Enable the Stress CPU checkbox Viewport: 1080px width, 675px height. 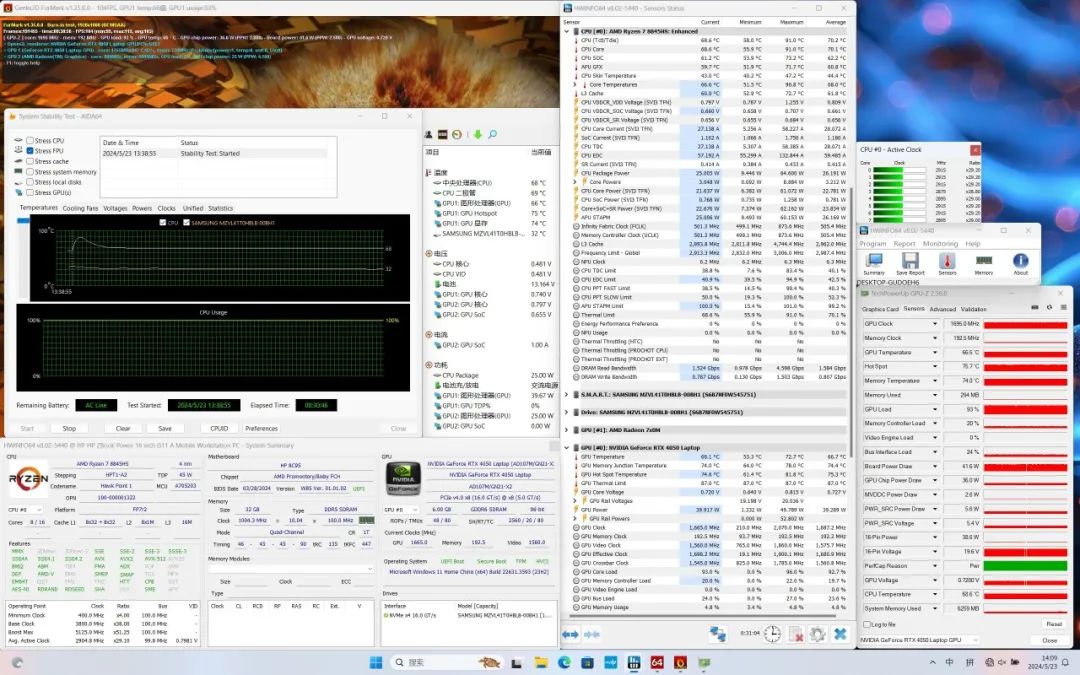30,141
